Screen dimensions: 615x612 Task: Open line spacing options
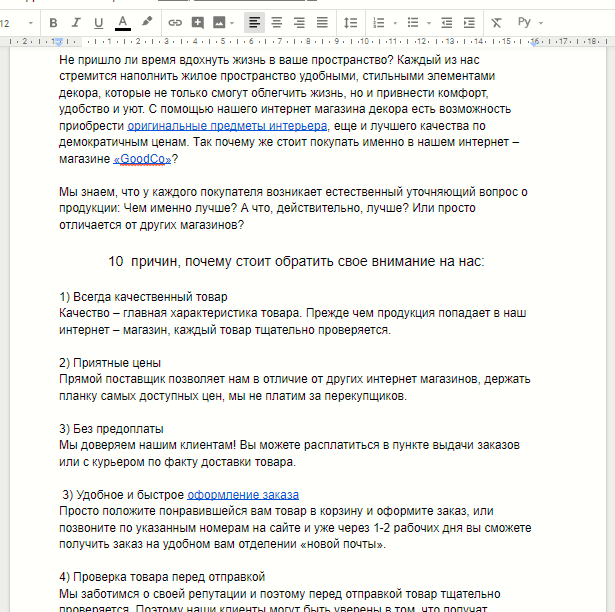(x=350, y=23)
